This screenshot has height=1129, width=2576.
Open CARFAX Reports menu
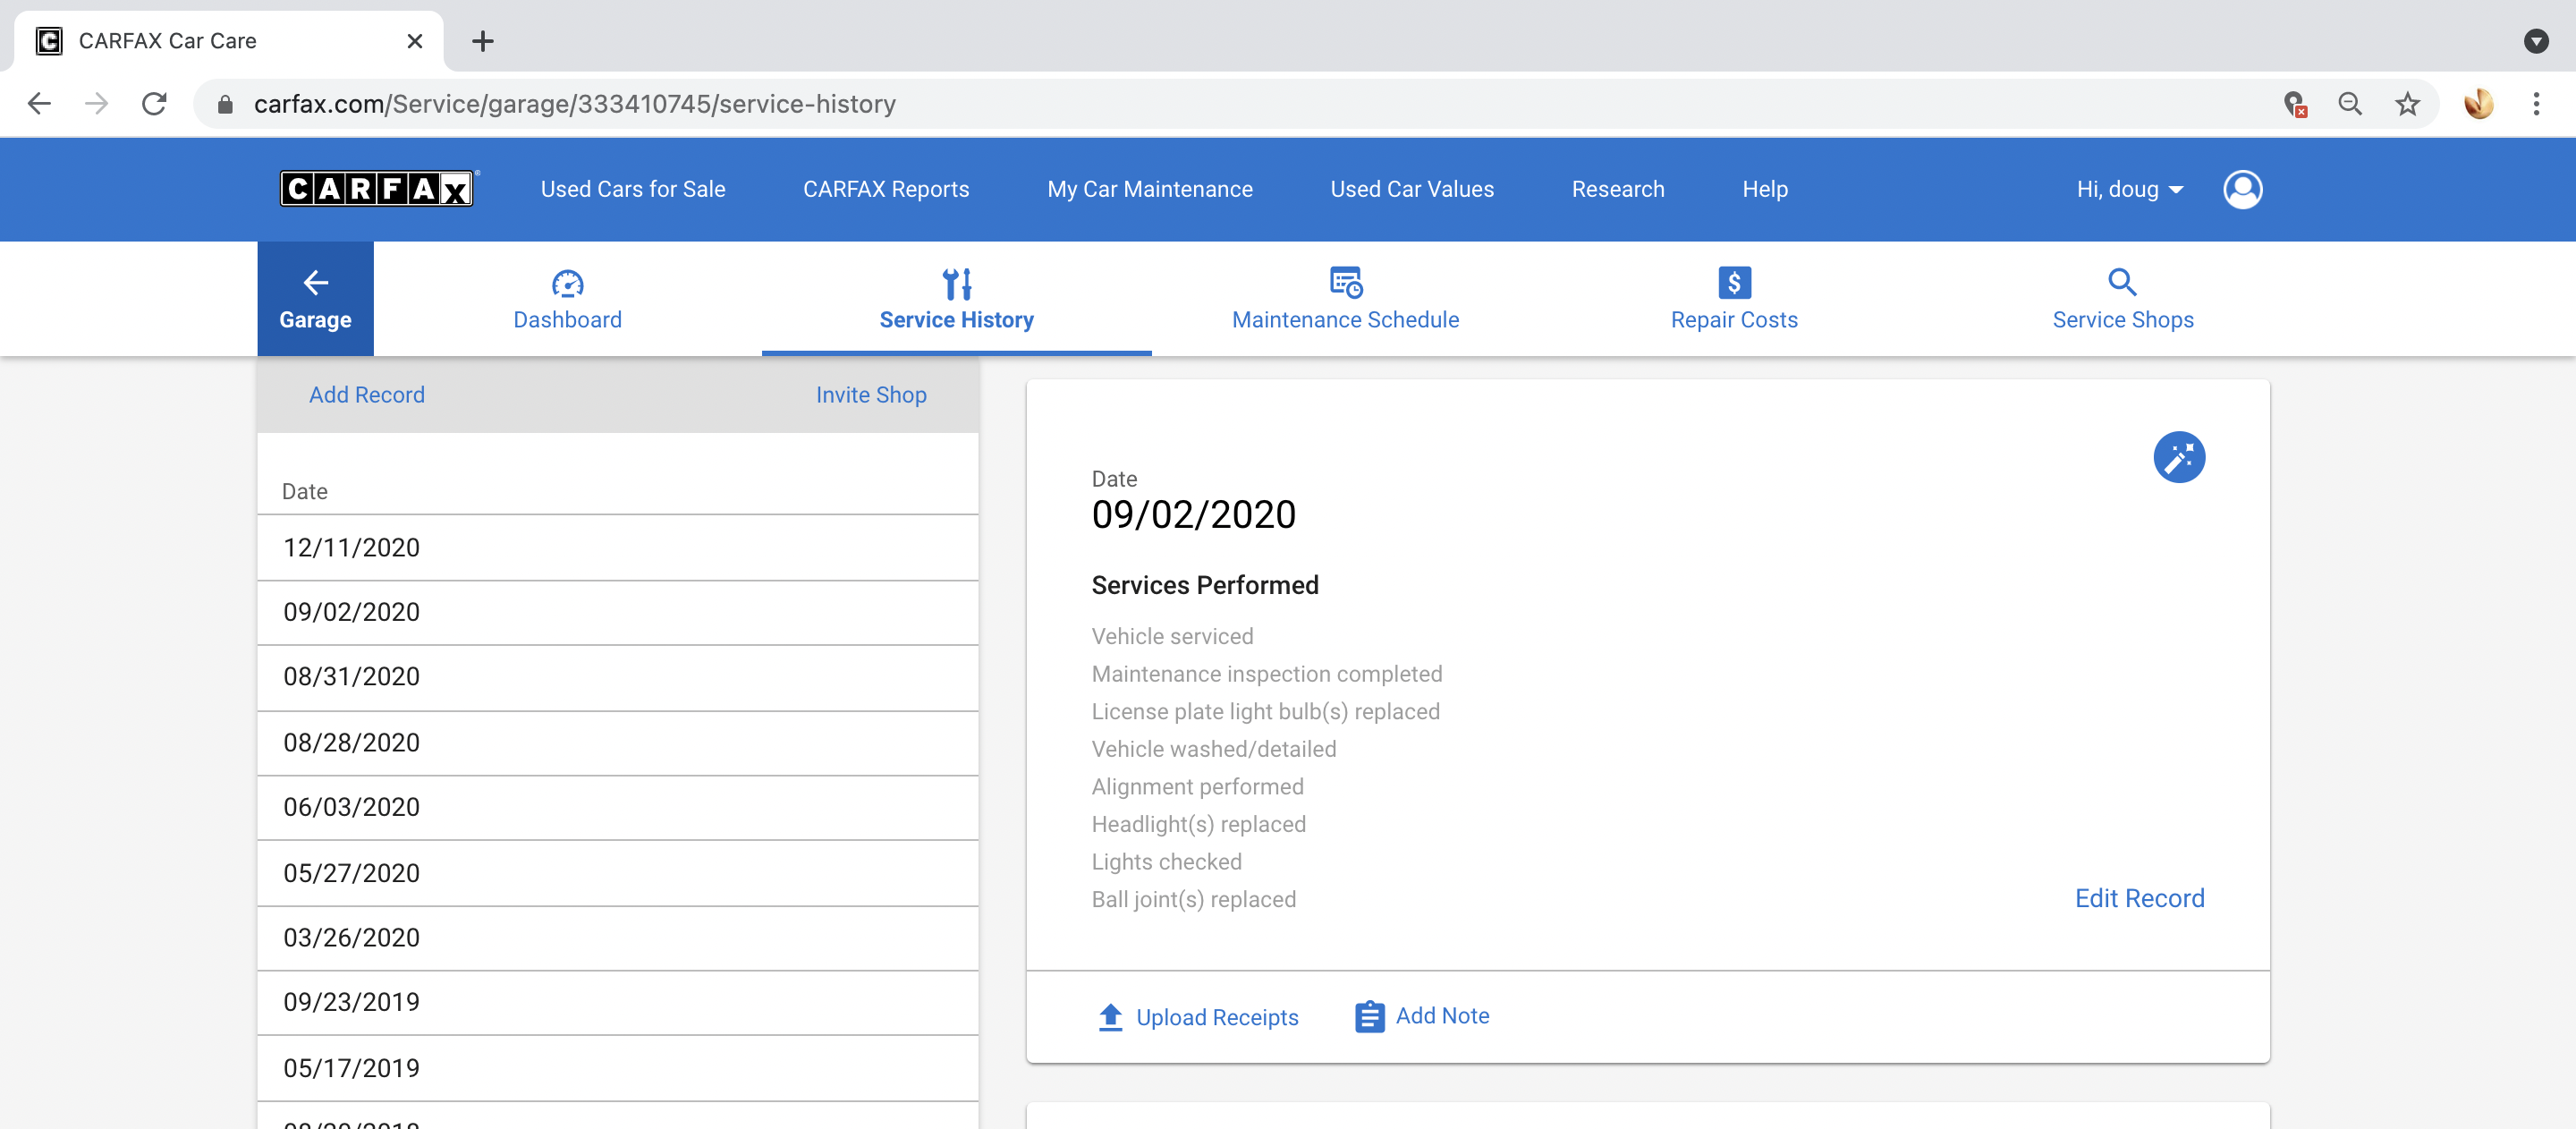tap(886, 189)
